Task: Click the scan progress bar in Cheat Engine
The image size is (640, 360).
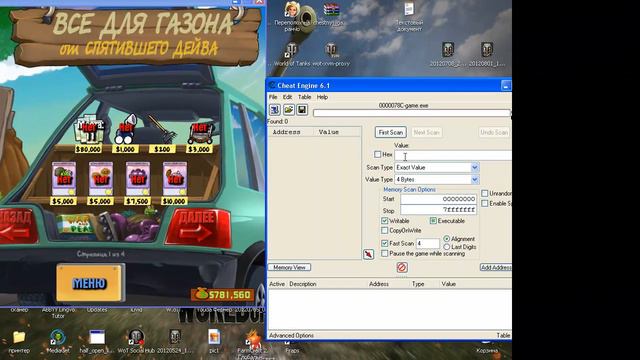Action: point(412,113)
